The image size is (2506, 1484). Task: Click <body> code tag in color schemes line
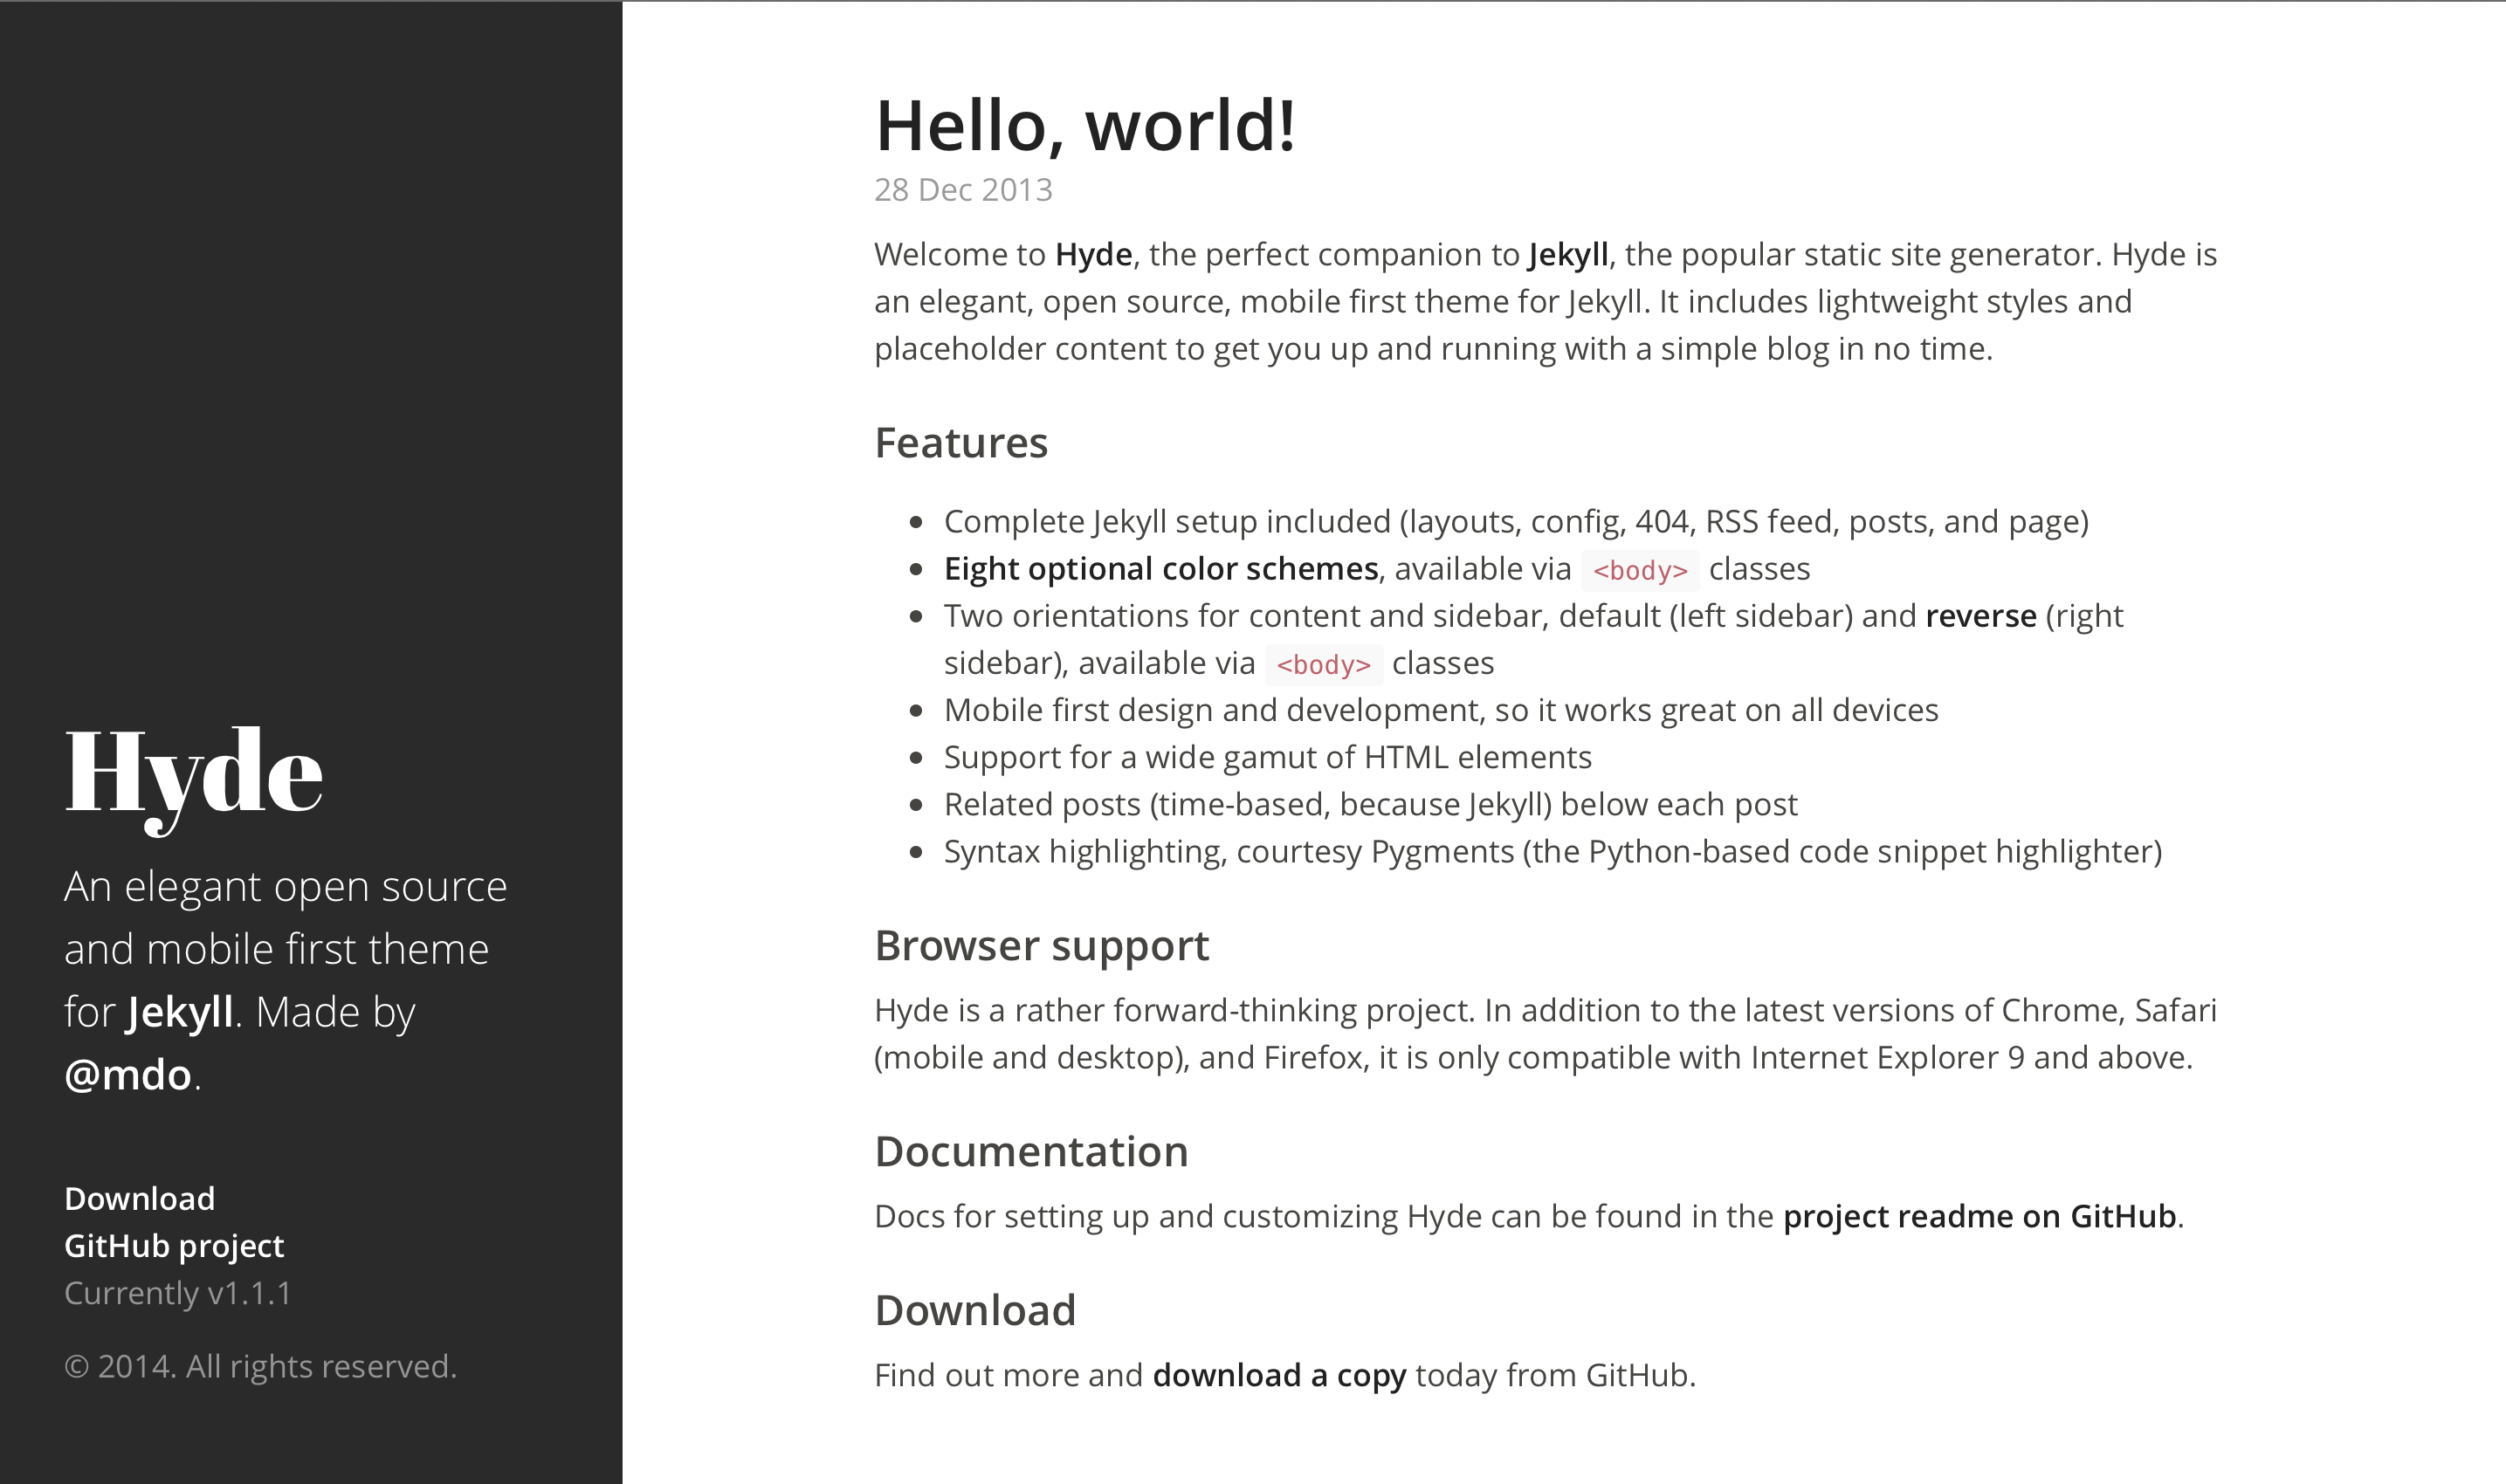click(1640, 570)
